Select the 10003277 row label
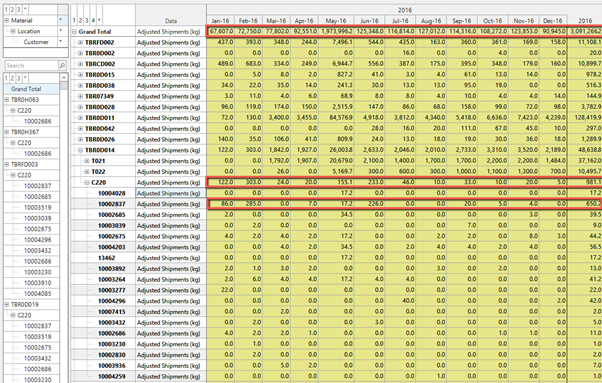 111,290
